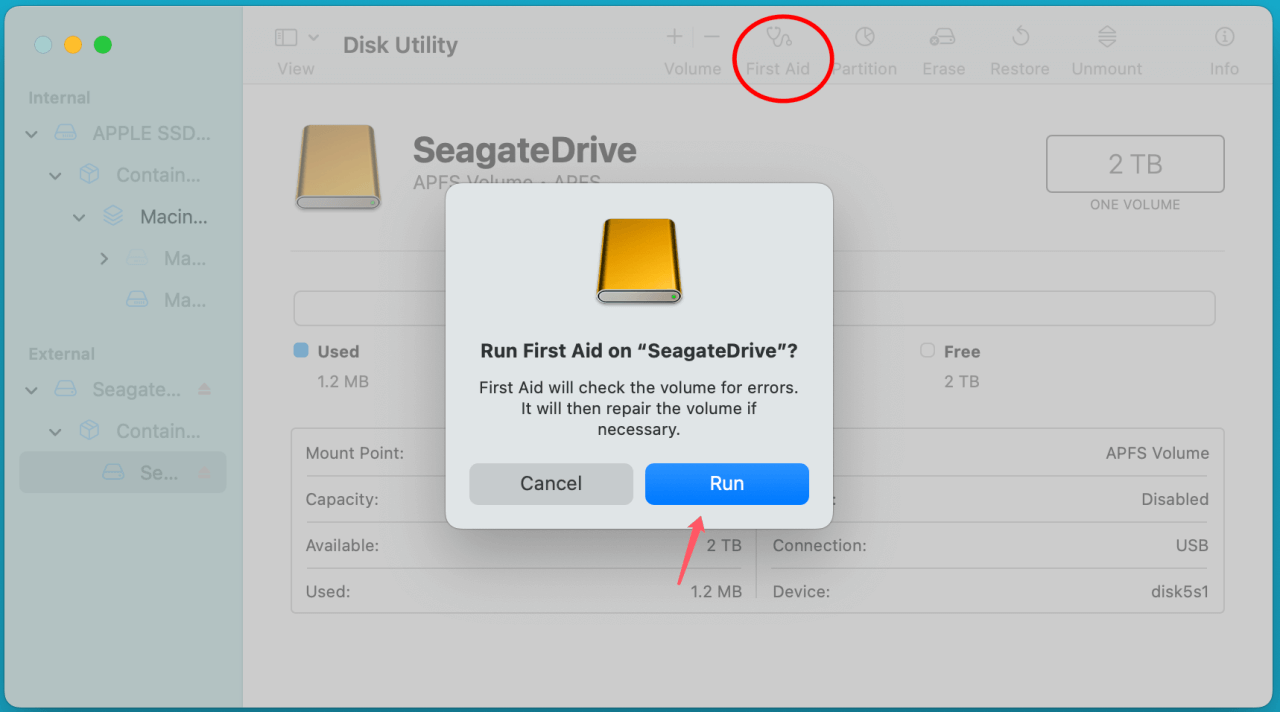Add a new Volume with the plus icon
The height and width of the screenshot is (712, 1280).
coord(674,37)
